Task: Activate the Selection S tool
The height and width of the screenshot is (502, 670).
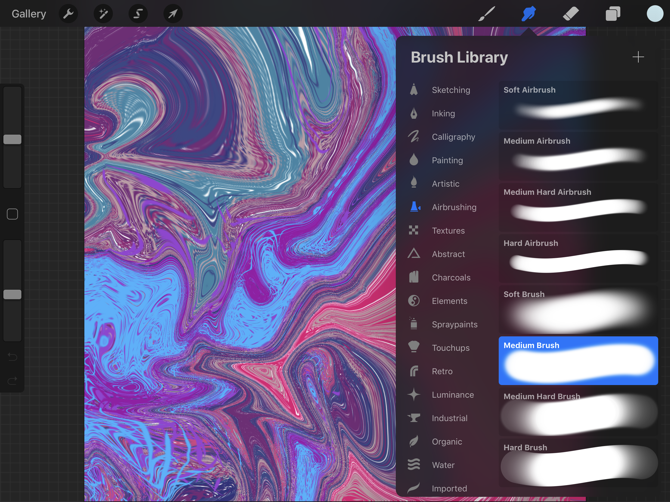Action: [x=138, y=14]
